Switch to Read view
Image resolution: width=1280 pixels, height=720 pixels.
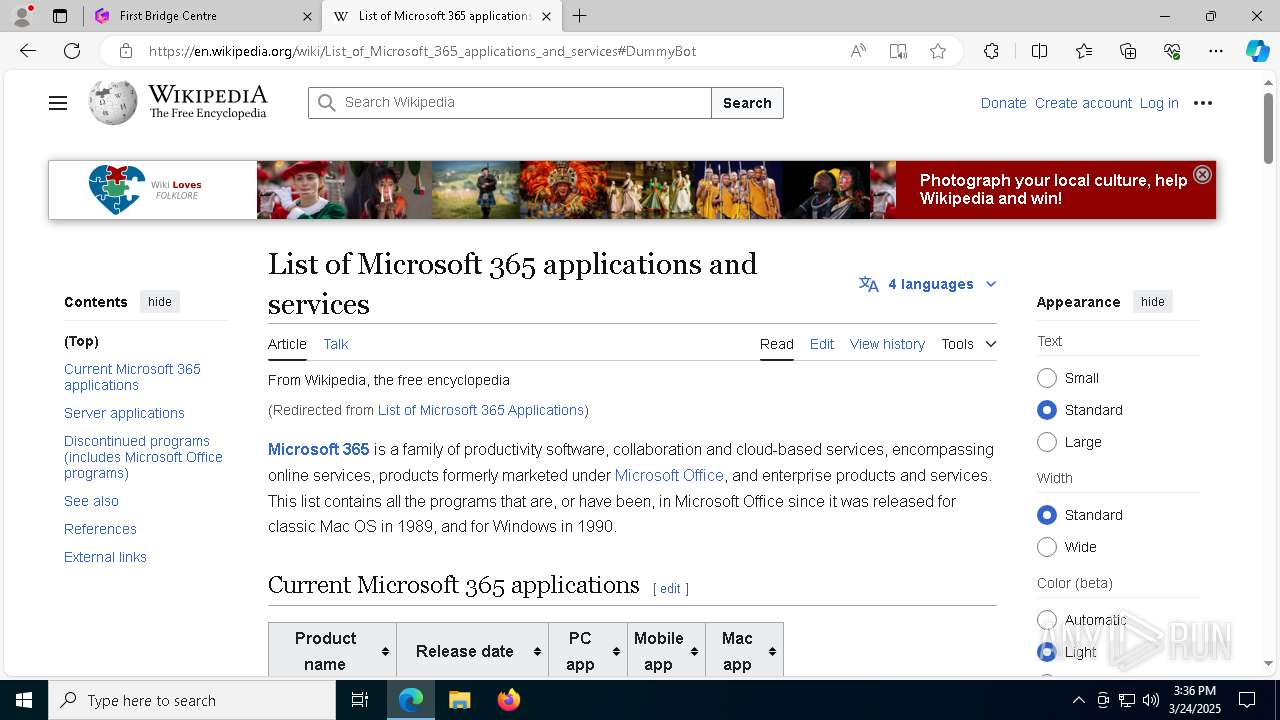[x=776, y=344]
